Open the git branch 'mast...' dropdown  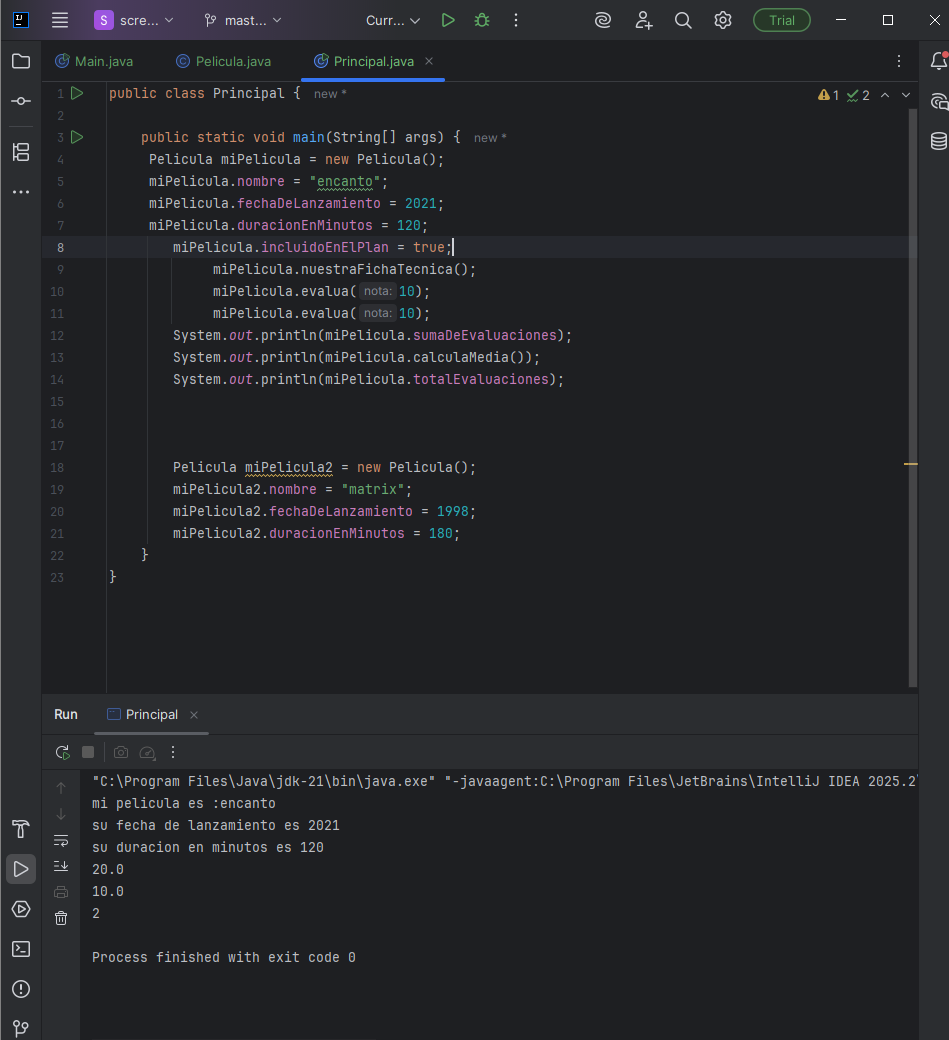point(243,21)
